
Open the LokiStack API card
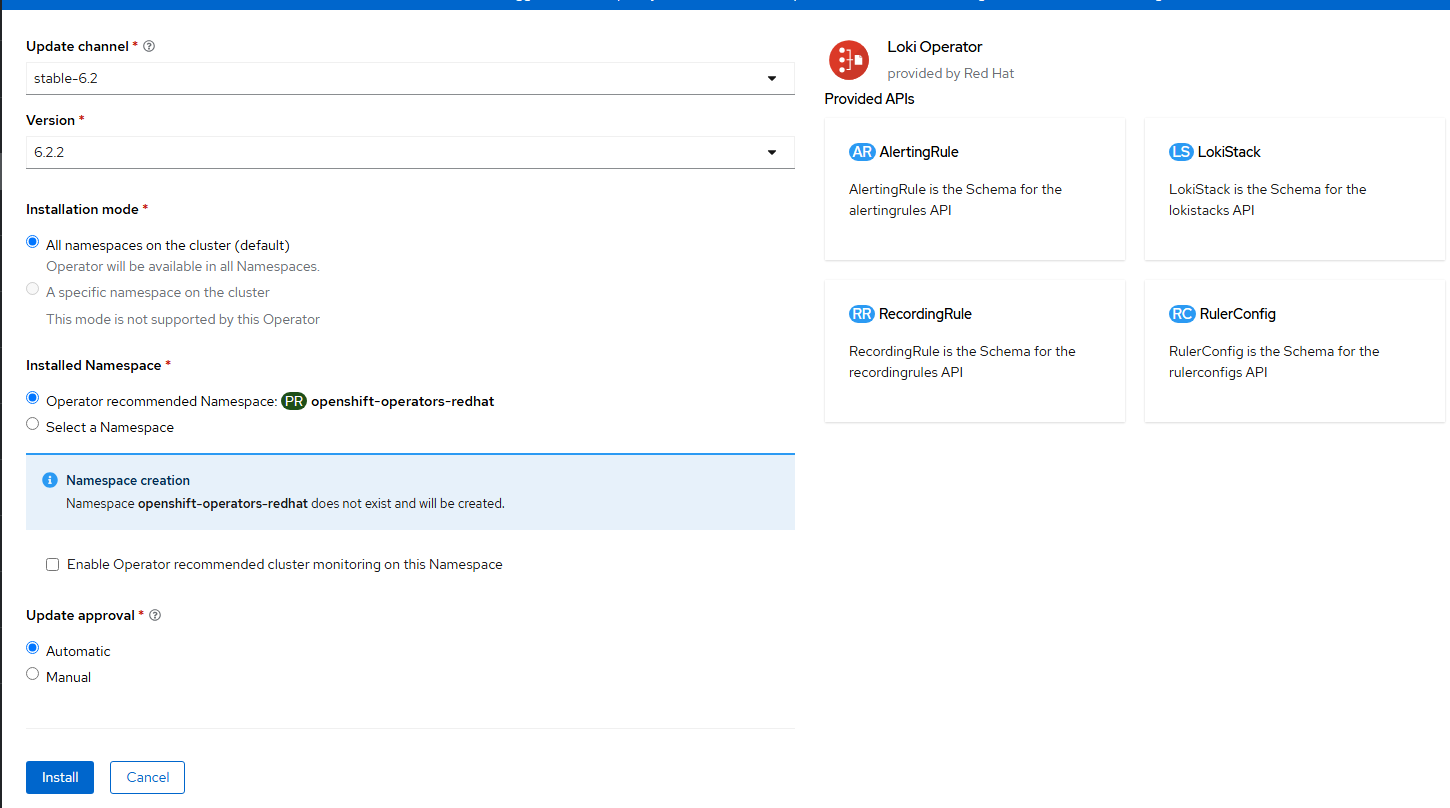point(1295,189)
